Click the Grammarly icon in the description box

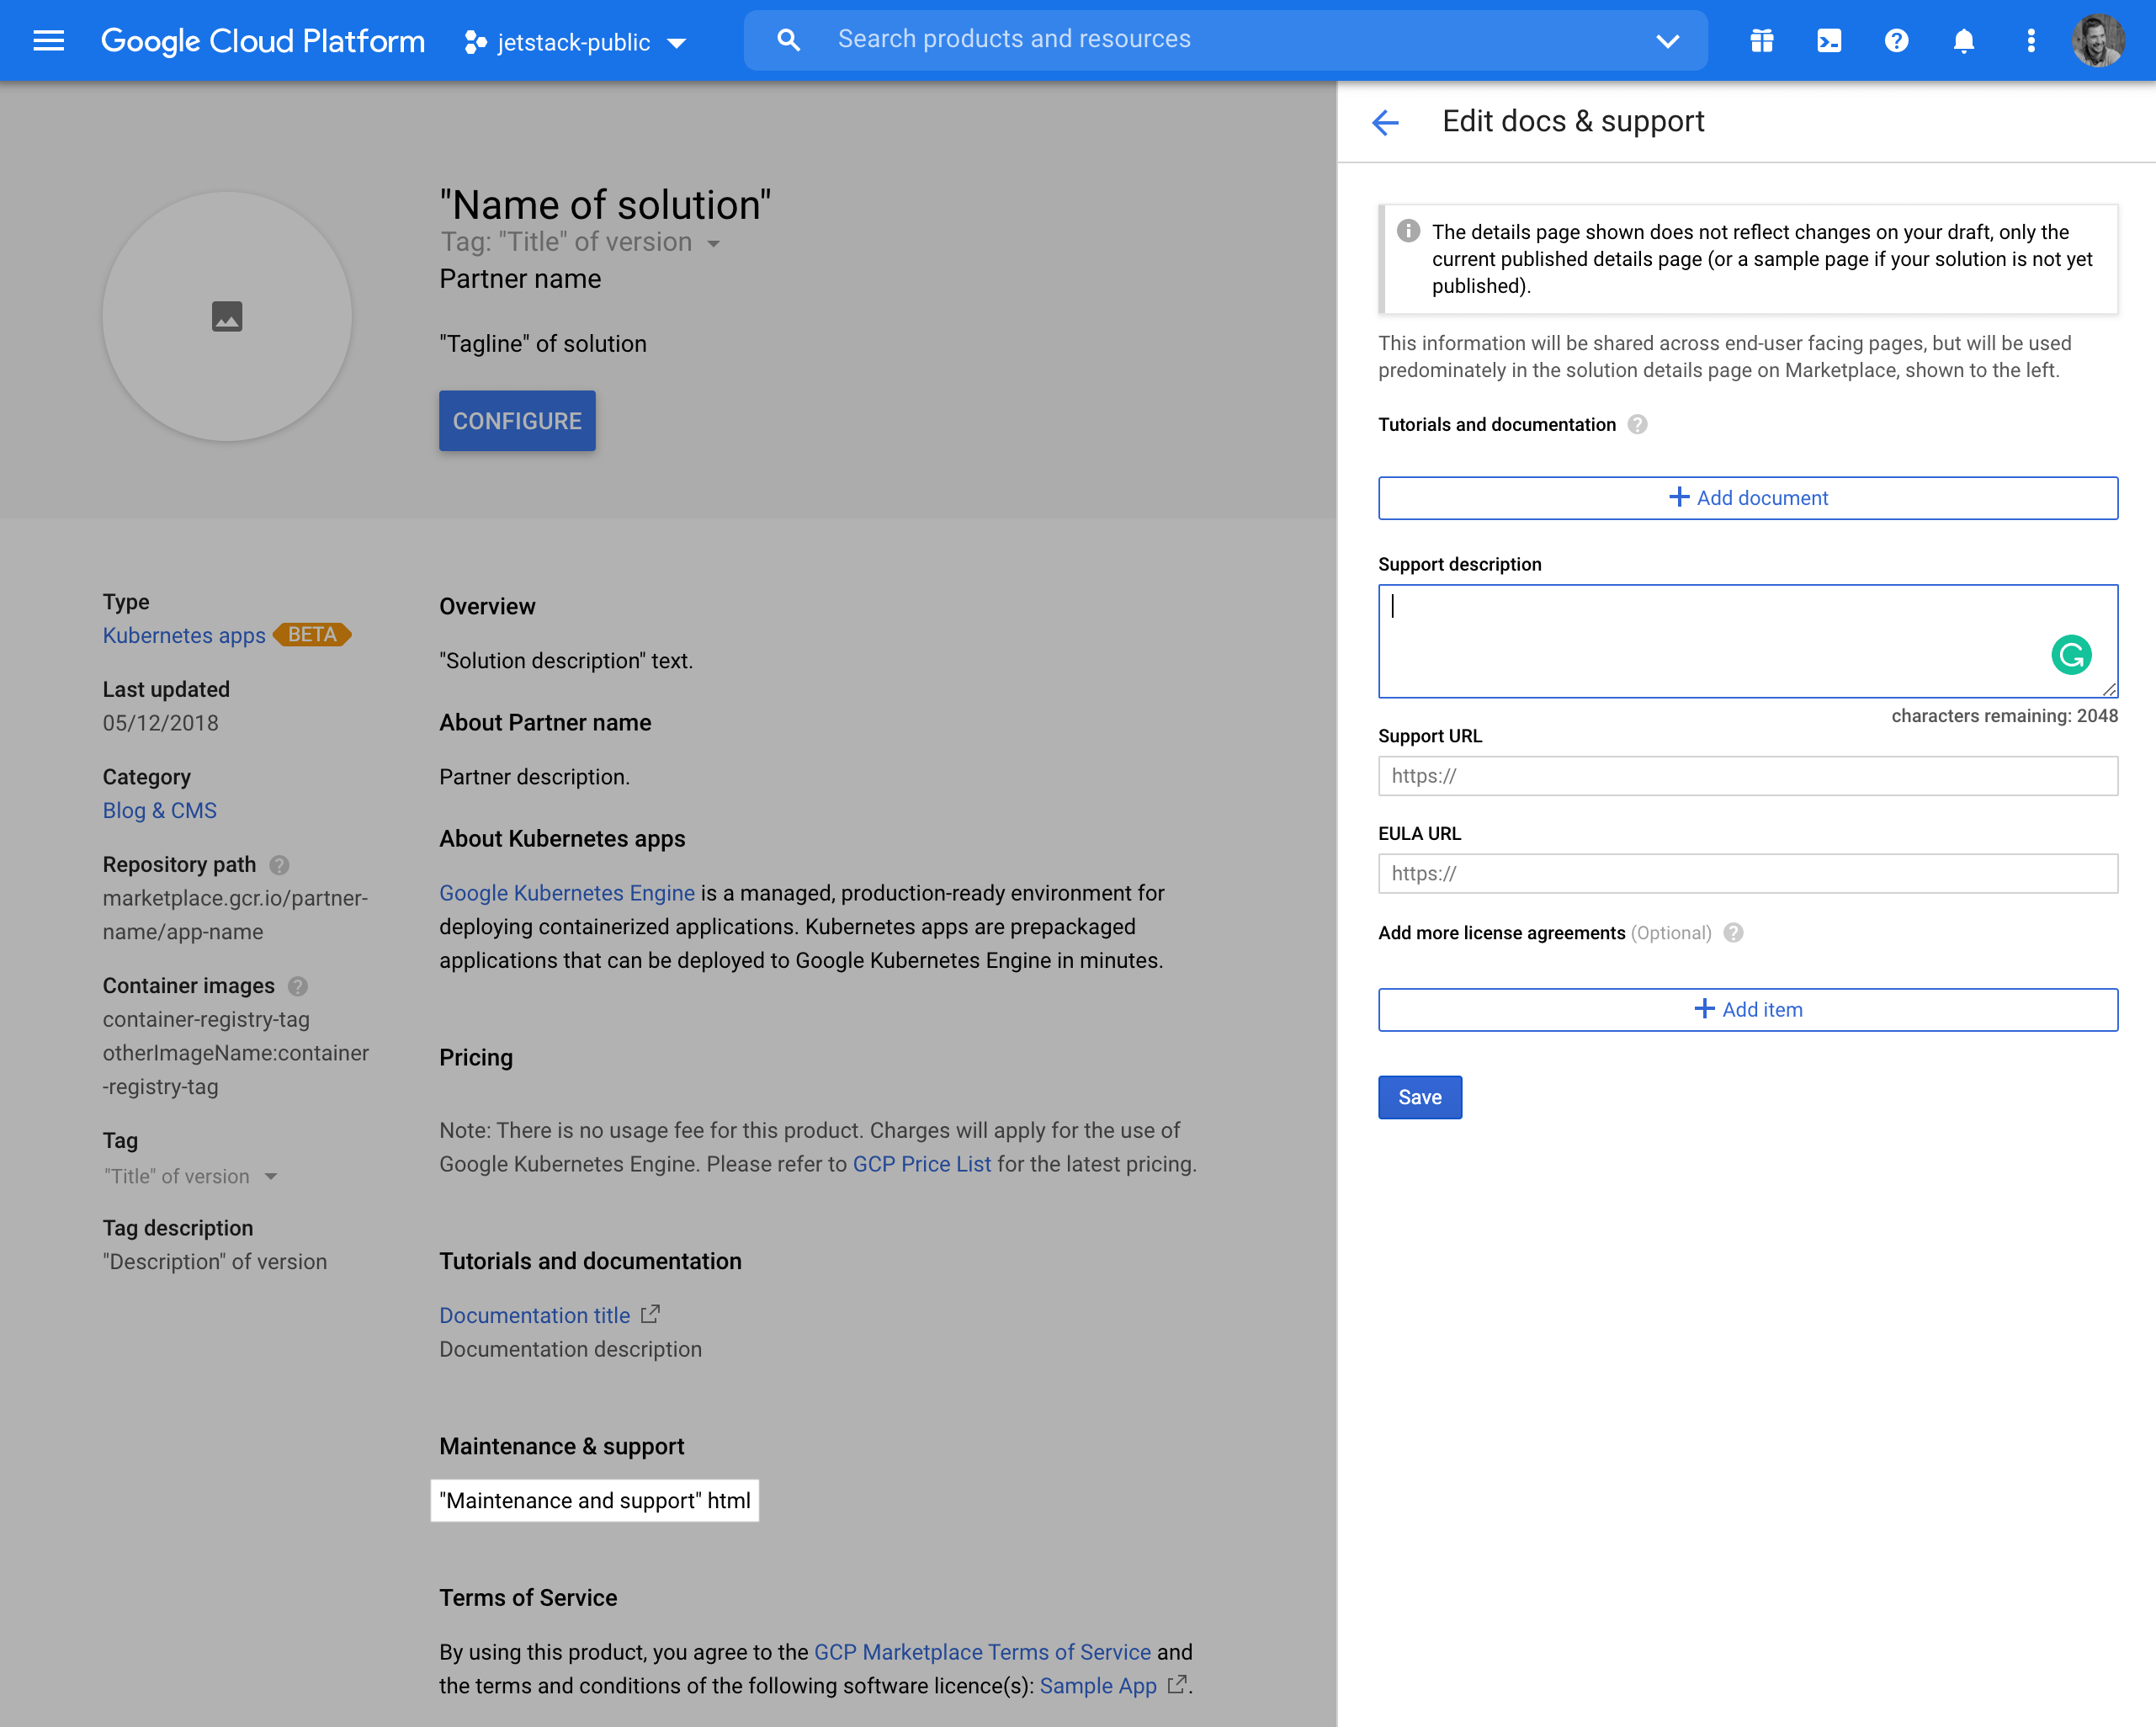pyautogui.click(x=2071, y=655)
